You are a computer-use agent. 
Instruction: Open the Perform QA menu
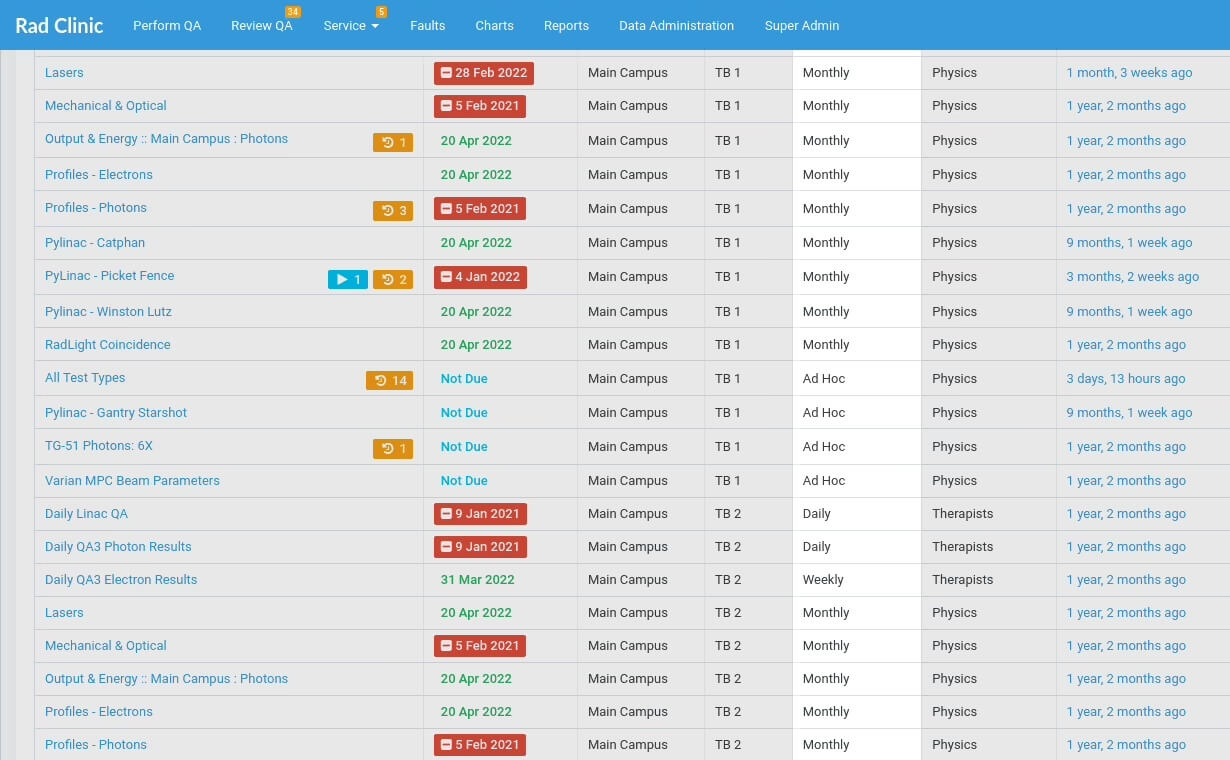pos(167,26)
